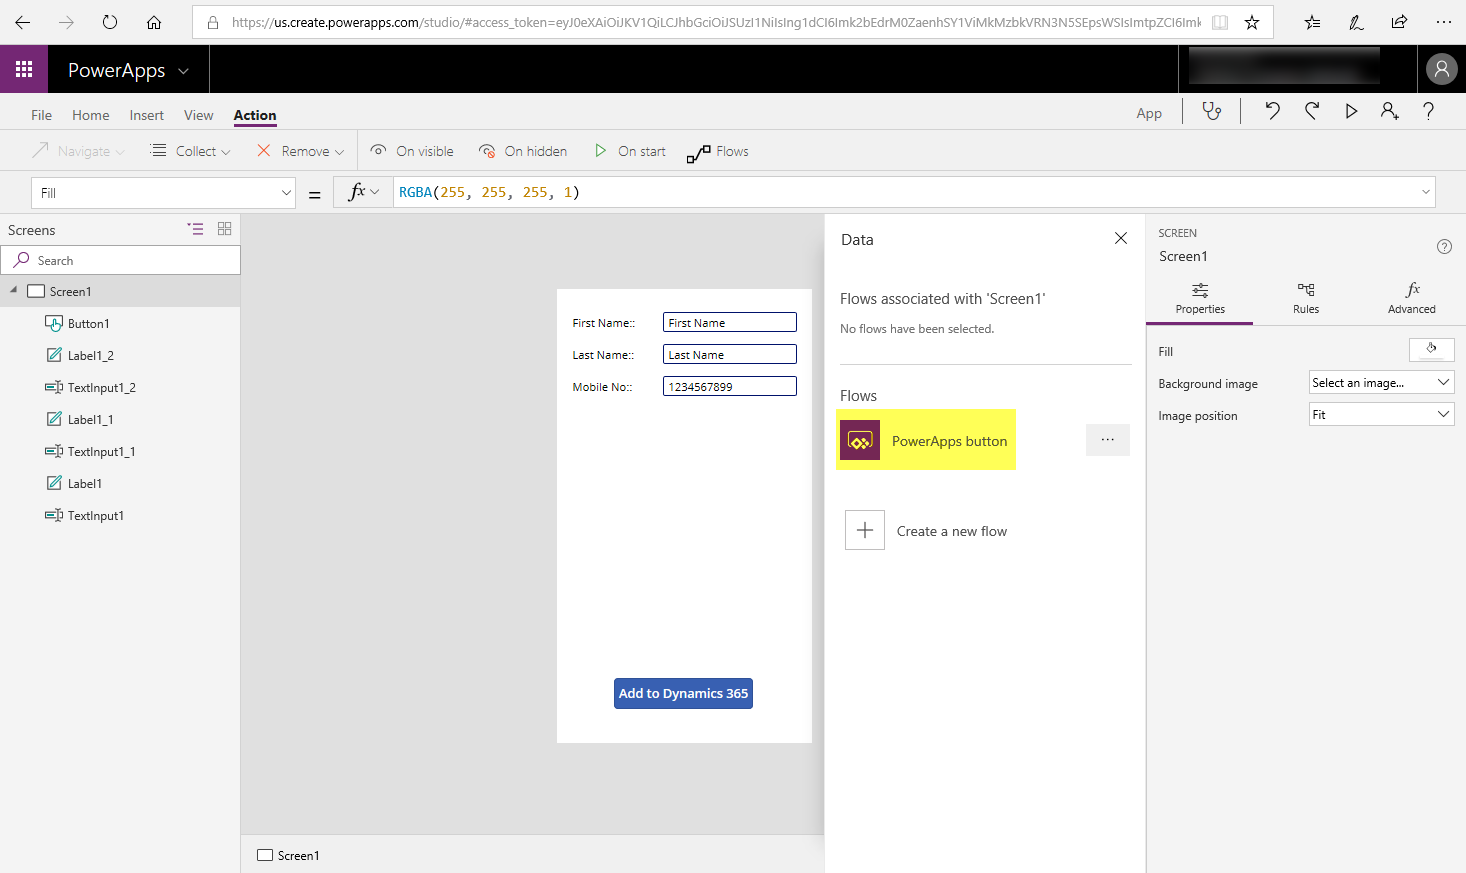Collapse the Screen1 tree node

pos(13,290)
